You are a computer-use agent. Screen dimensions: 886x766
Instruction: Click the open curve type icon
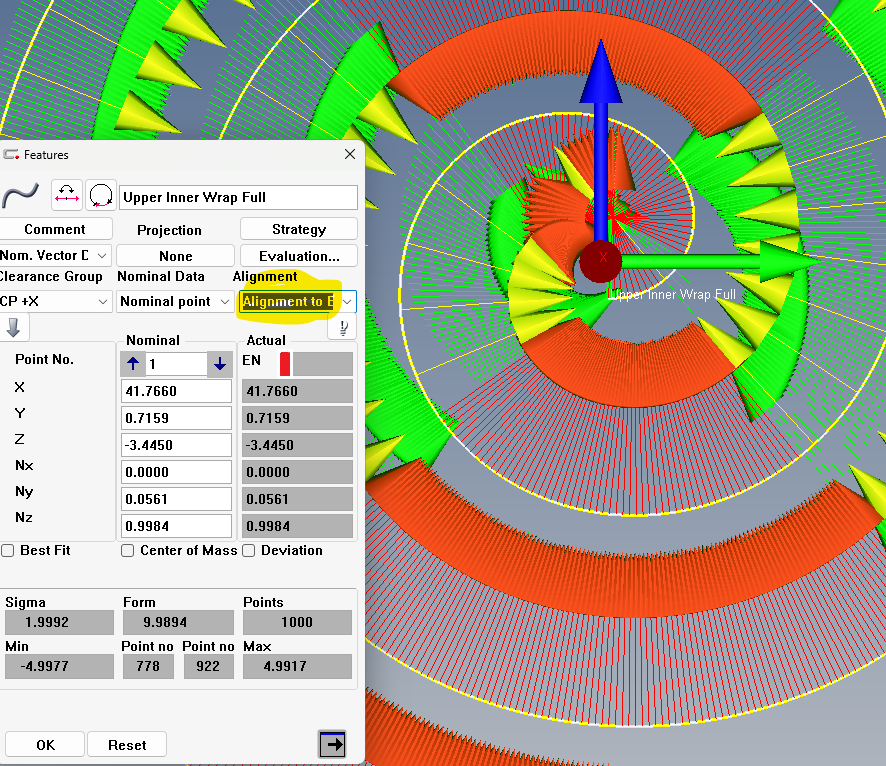67,196
